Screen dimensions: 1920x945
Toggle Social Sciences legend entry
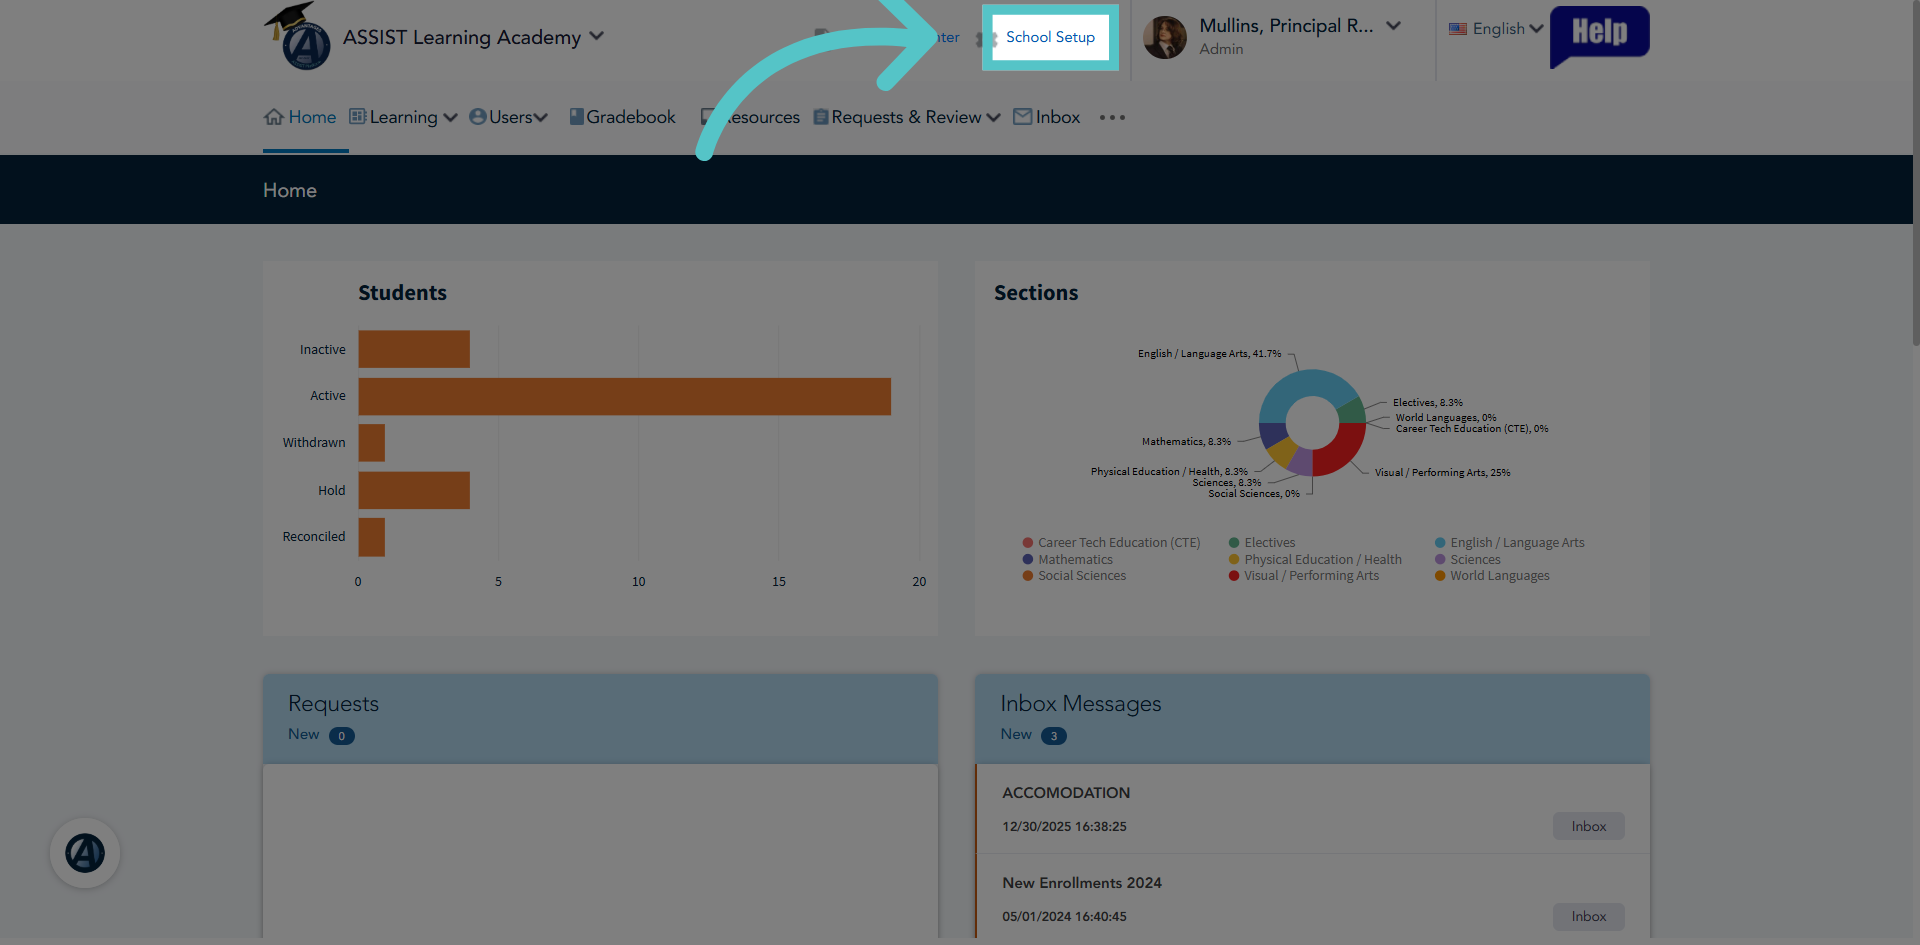point(1074,576)
